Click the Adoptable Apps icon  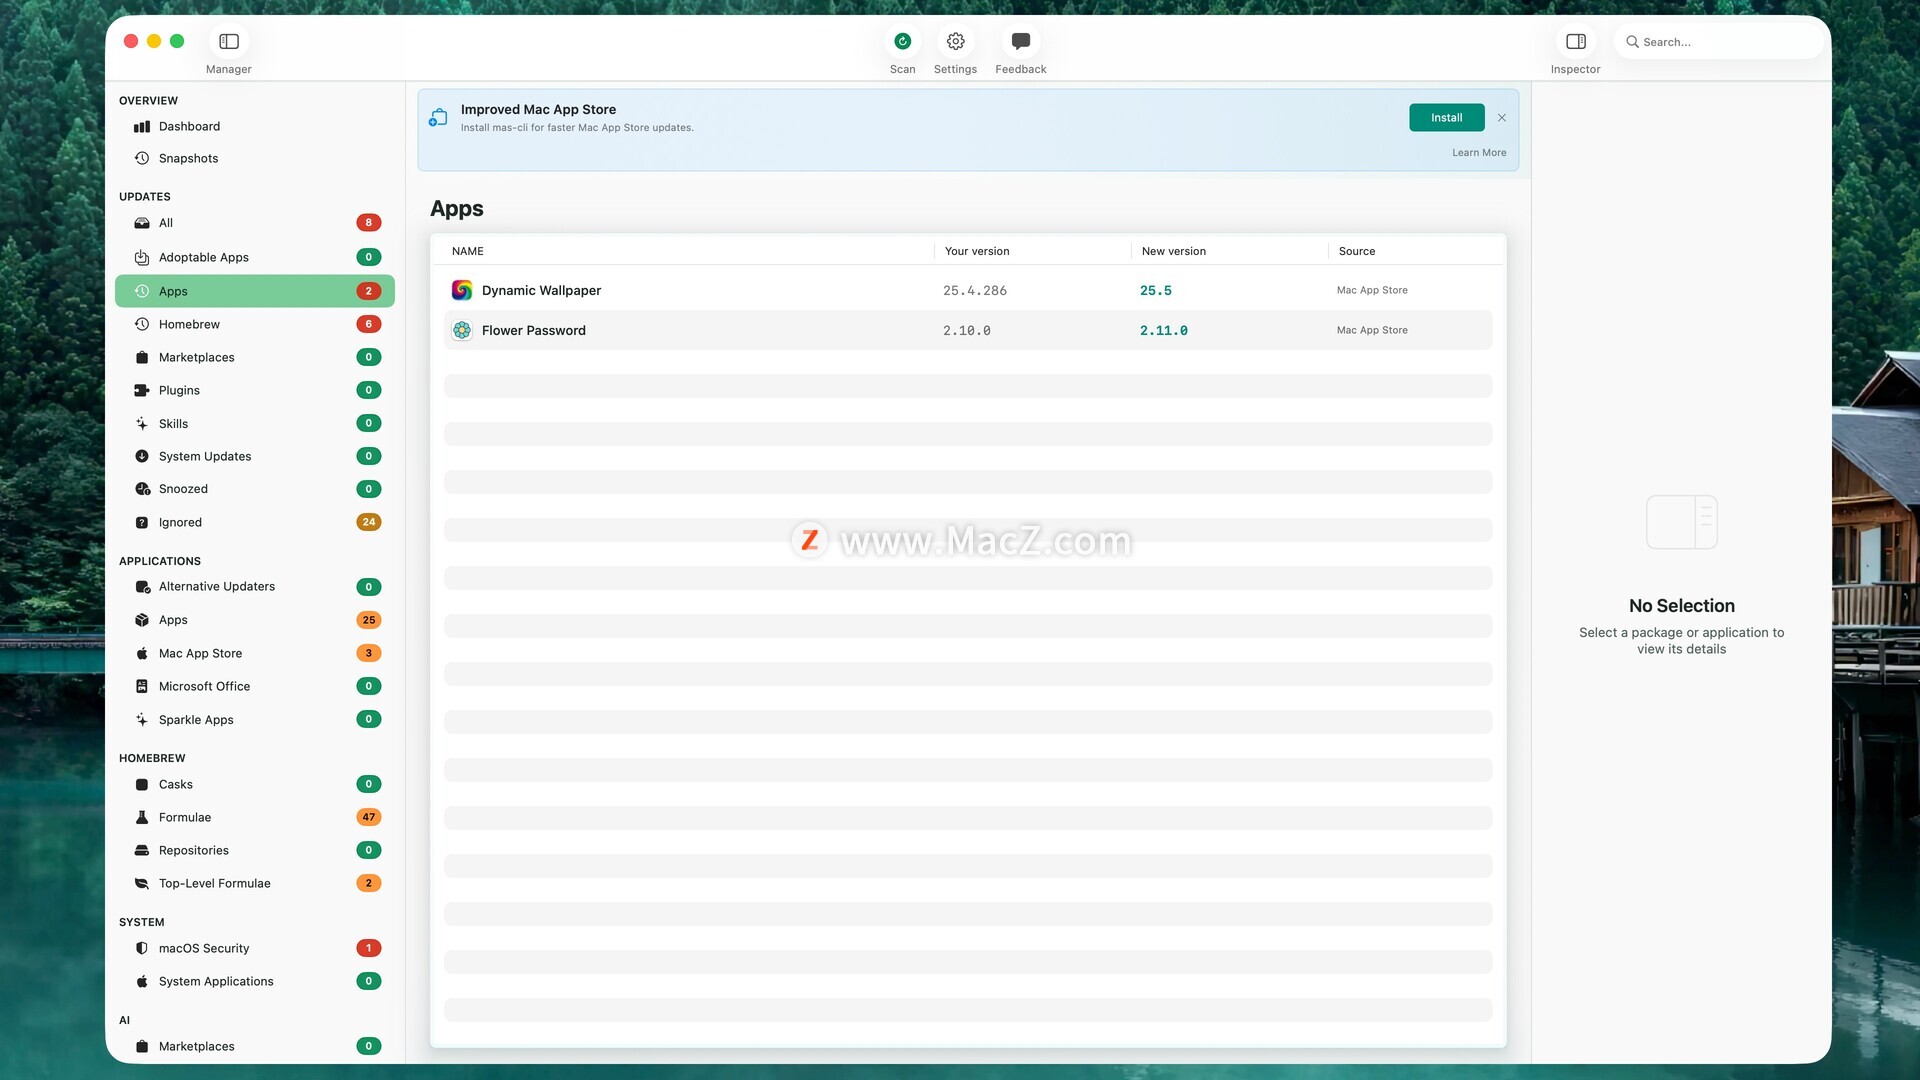(x=142, y=257)
